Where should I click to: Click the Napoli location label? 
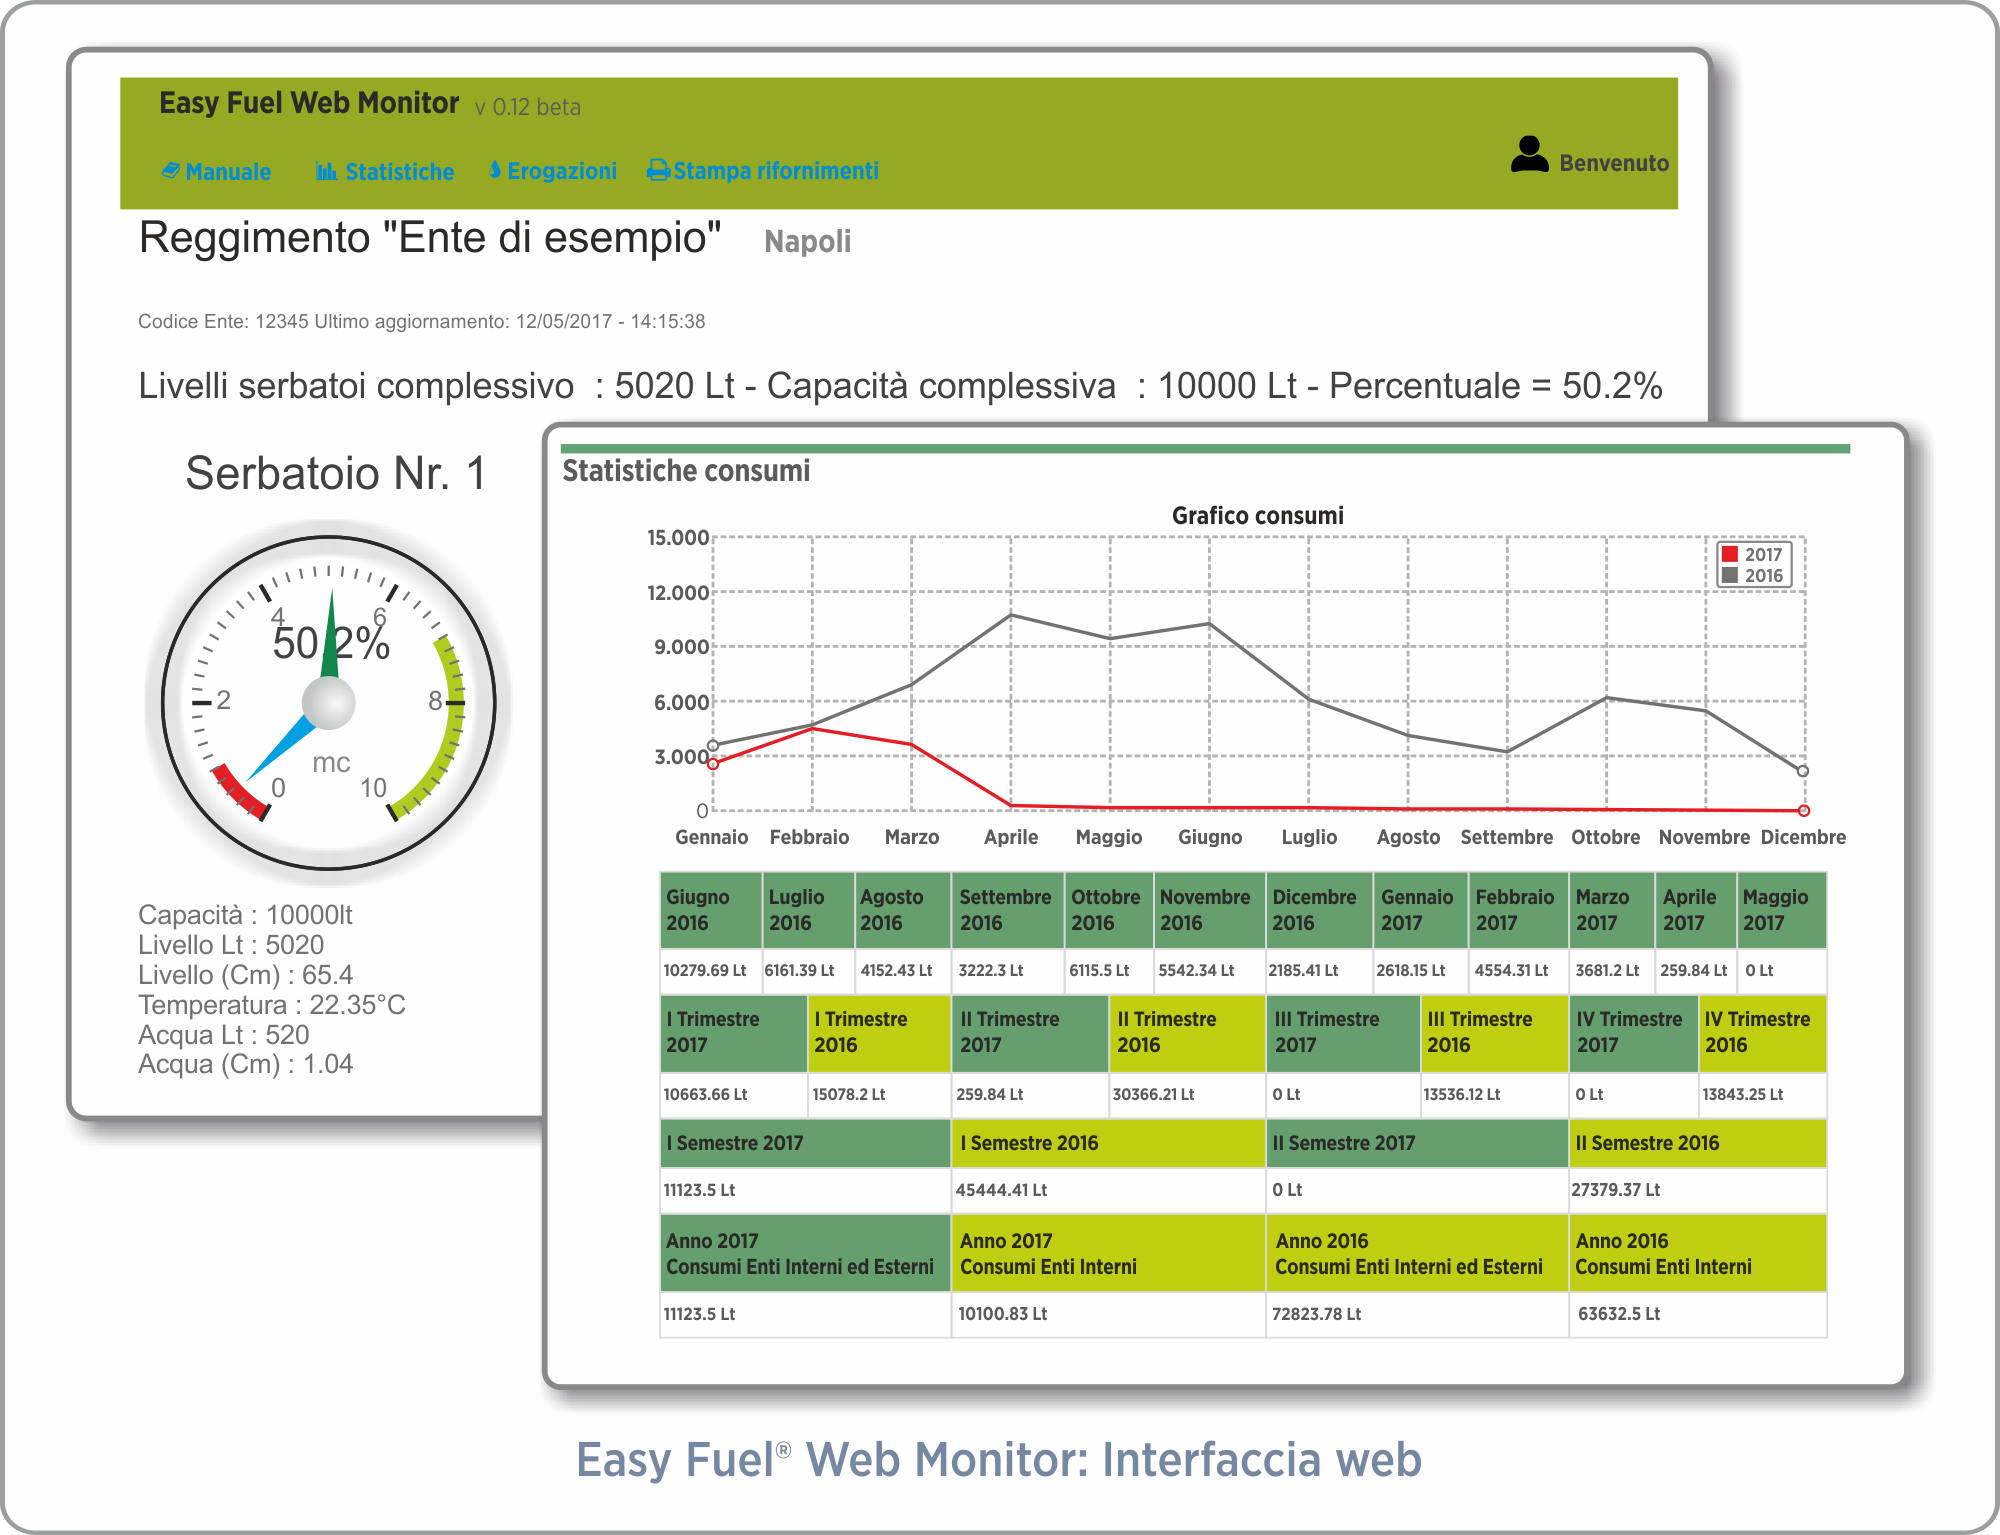click(808, 241)
